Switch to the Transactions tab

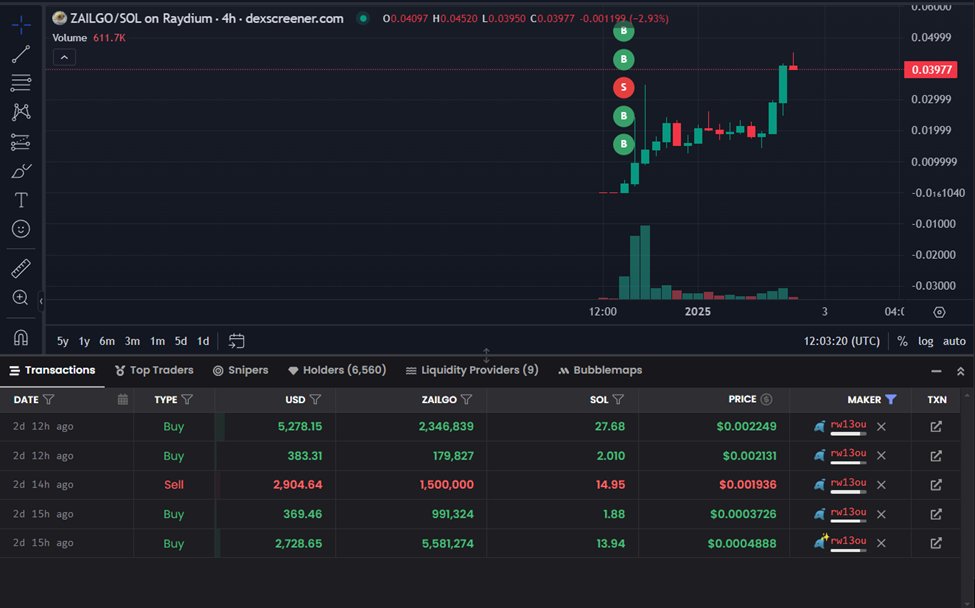(x=52, y=371)
